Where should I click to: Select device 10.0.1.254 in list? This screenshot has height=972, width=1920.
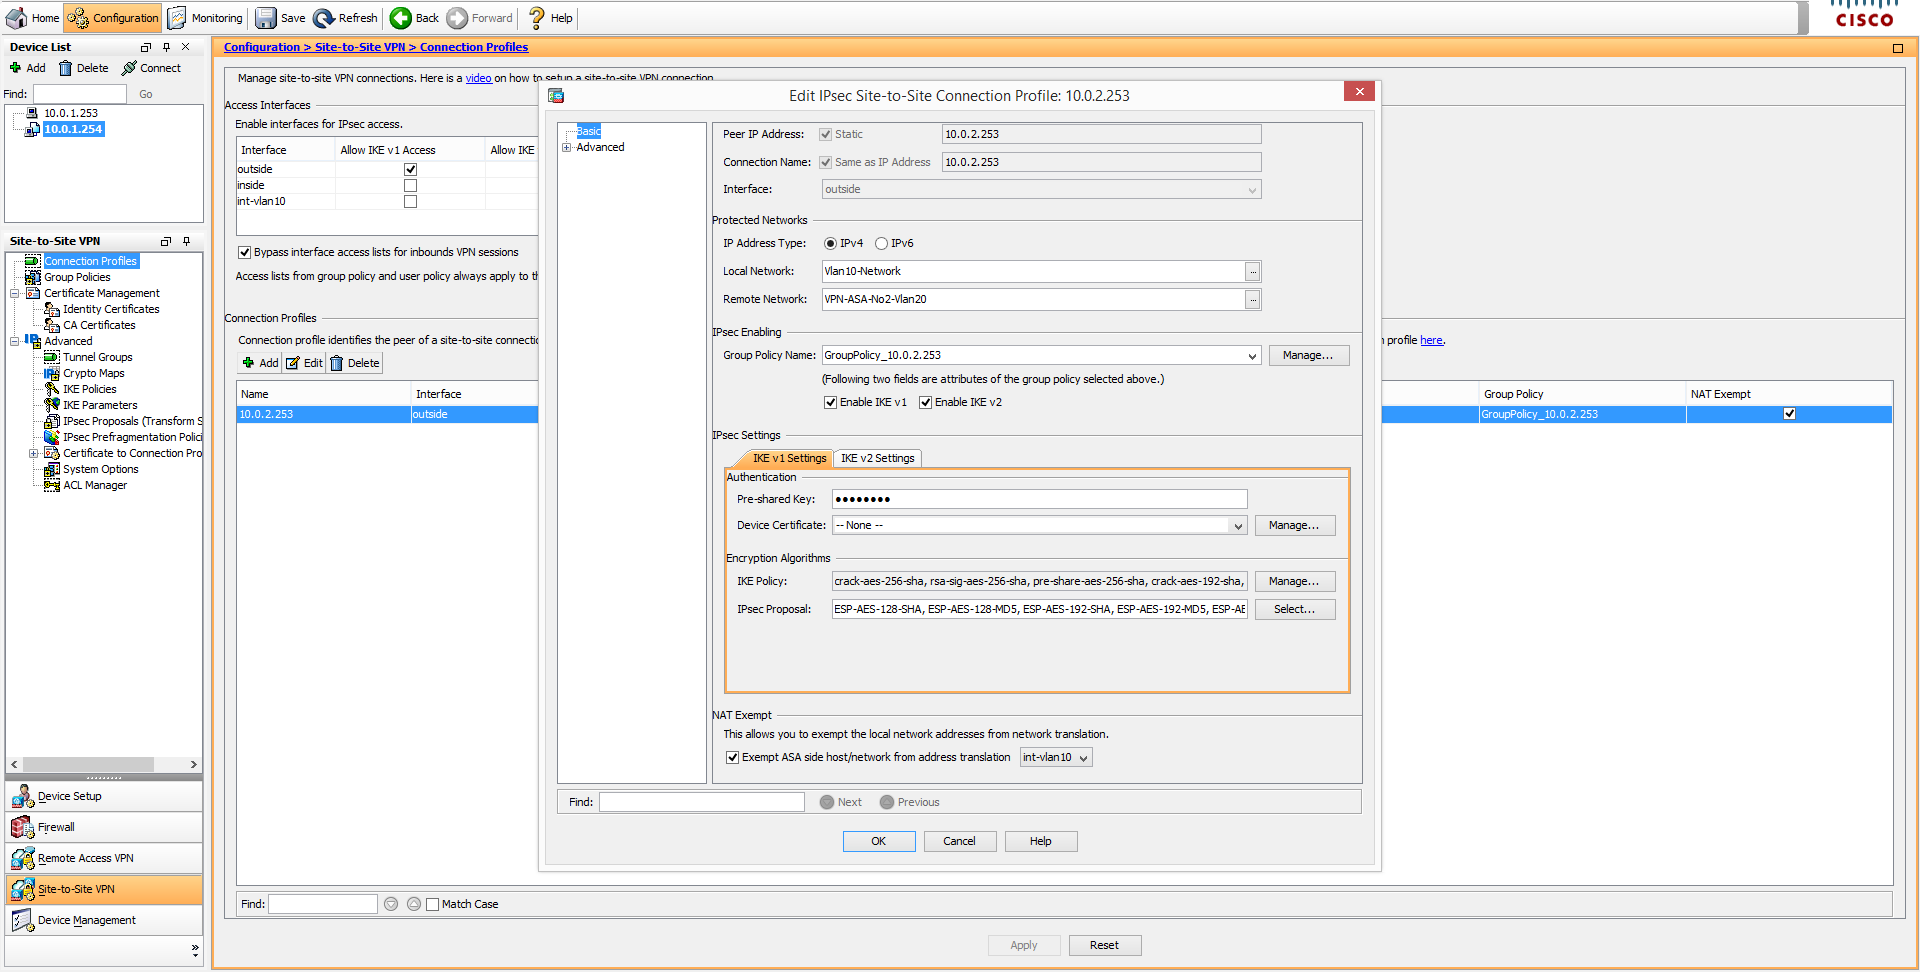(x=73, y=129)
